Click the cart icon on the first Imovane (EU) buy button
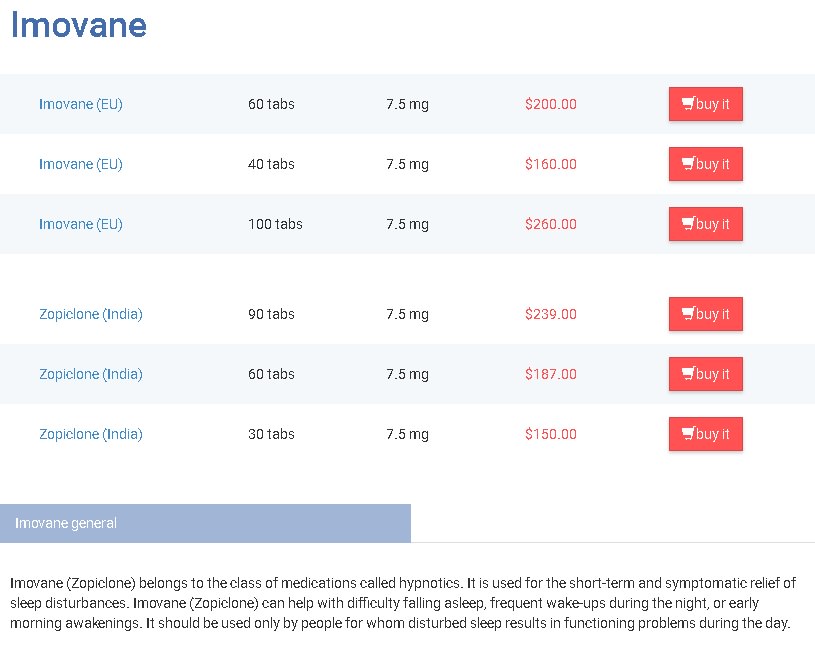The height and width of the screenshot is (653, 815). coord(688,104)
